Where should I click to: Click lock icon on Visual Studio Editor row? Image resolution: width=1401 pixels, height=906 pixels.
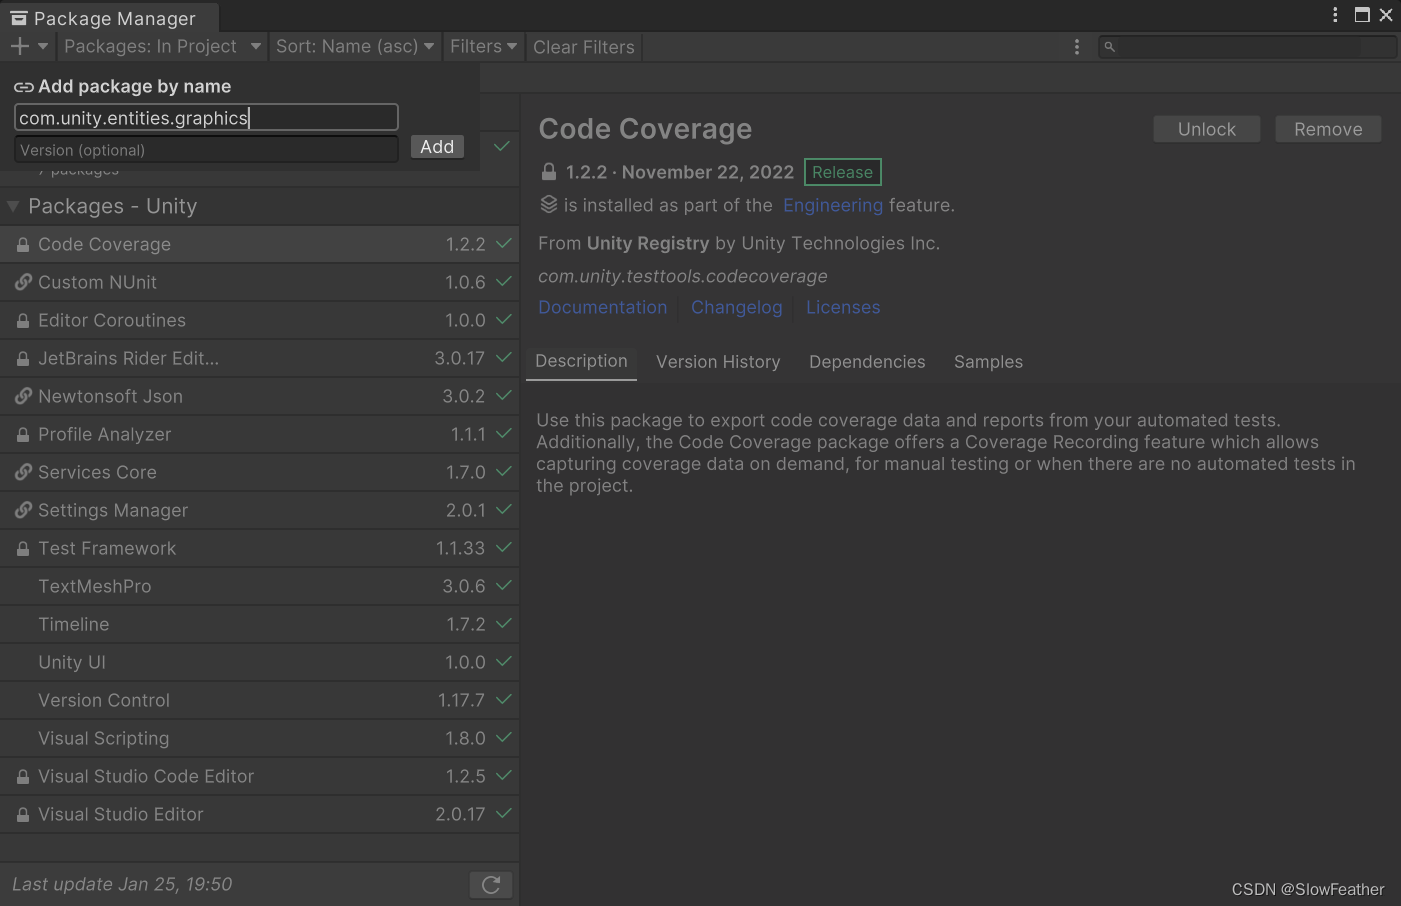click(23, 814)
